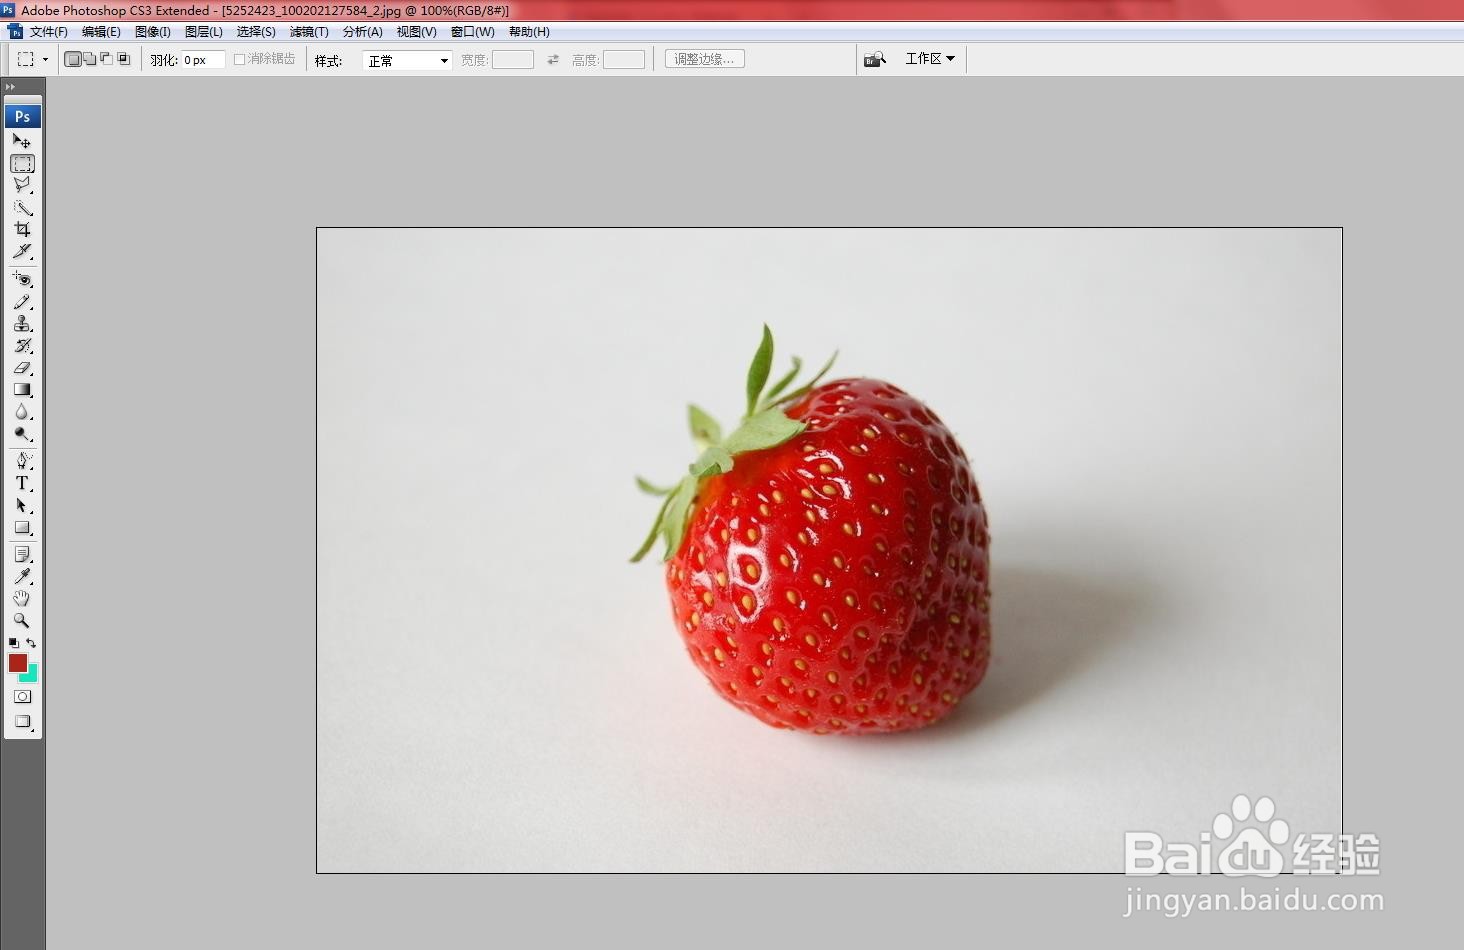Viewport: 1464px width, 950px height.
Task: Select the Blur tool
Action: pyautogui.click(x=22, y=411)
